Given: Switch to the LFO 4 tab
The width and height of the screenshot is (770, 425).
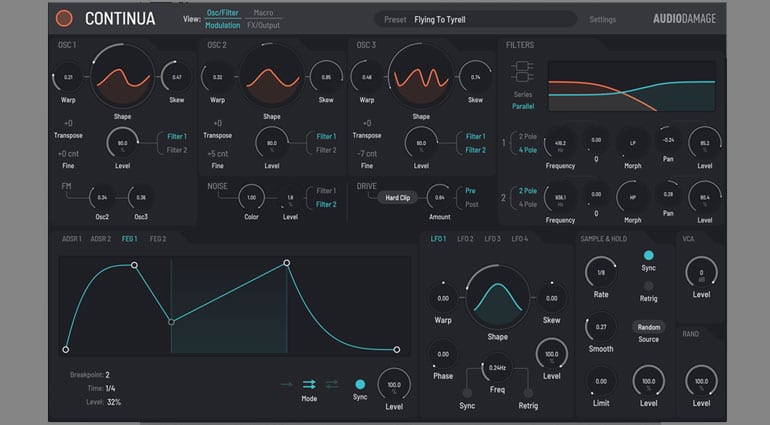Looking at the screenshot, I should (x=520, y=239).
